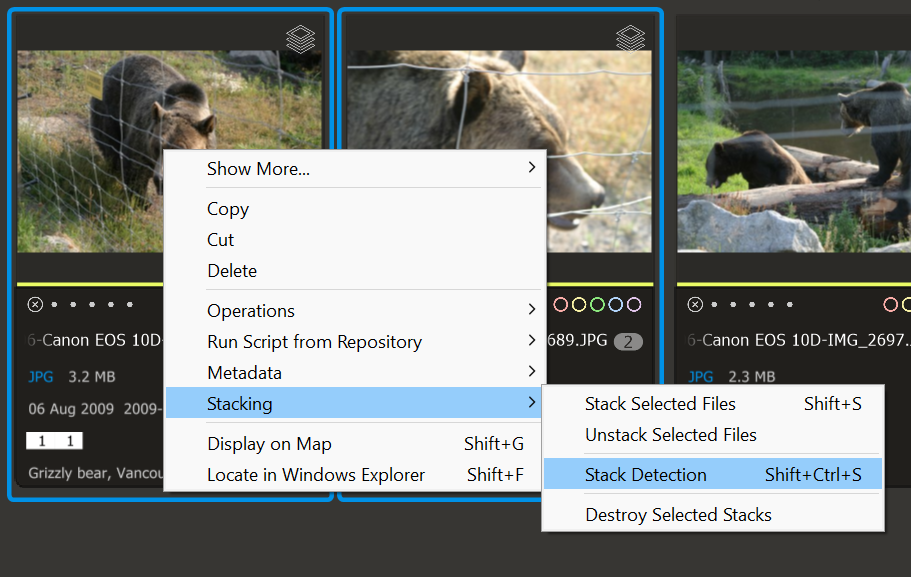
Task: Click the fifth star dot on first card
Action: [x=130, y=304]
